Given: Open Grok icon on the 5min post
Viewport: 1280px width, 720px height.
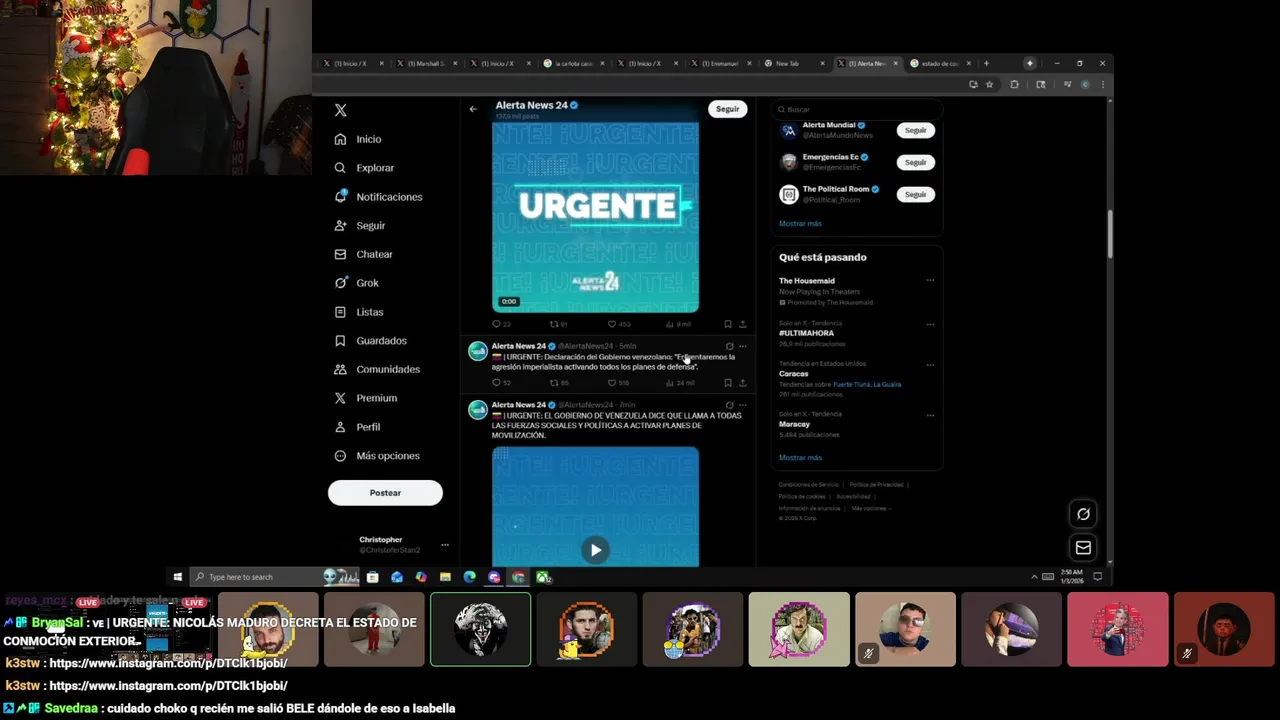Looking at the screenshot, I should pyautogui.click(x=729, y=347).
